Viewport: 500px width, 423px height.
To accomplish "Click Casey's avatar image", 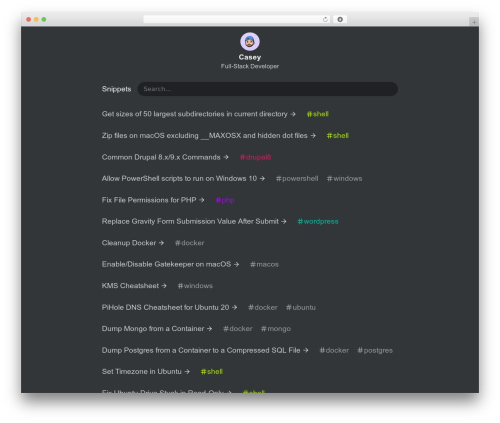I will (x=250, y=42).
